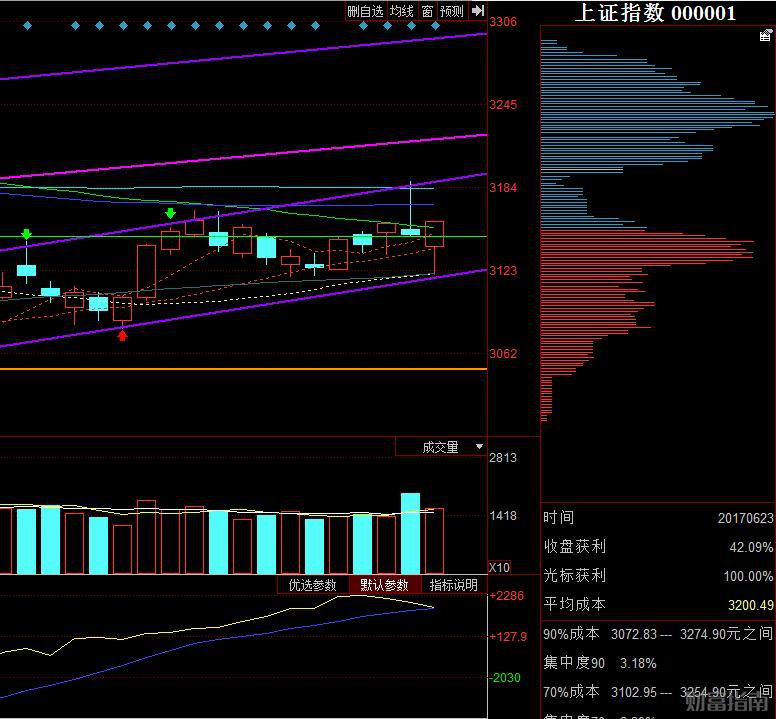
Task: Click the last blue diamond marker in top row
Action: tap(435, 25)
